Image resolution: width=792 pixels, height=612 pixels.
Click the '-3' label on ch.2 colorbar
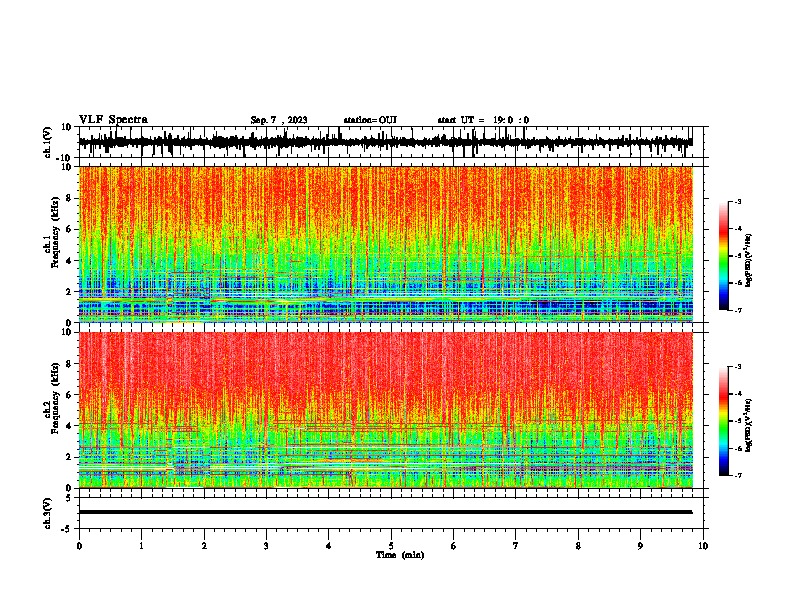[737, 367]
